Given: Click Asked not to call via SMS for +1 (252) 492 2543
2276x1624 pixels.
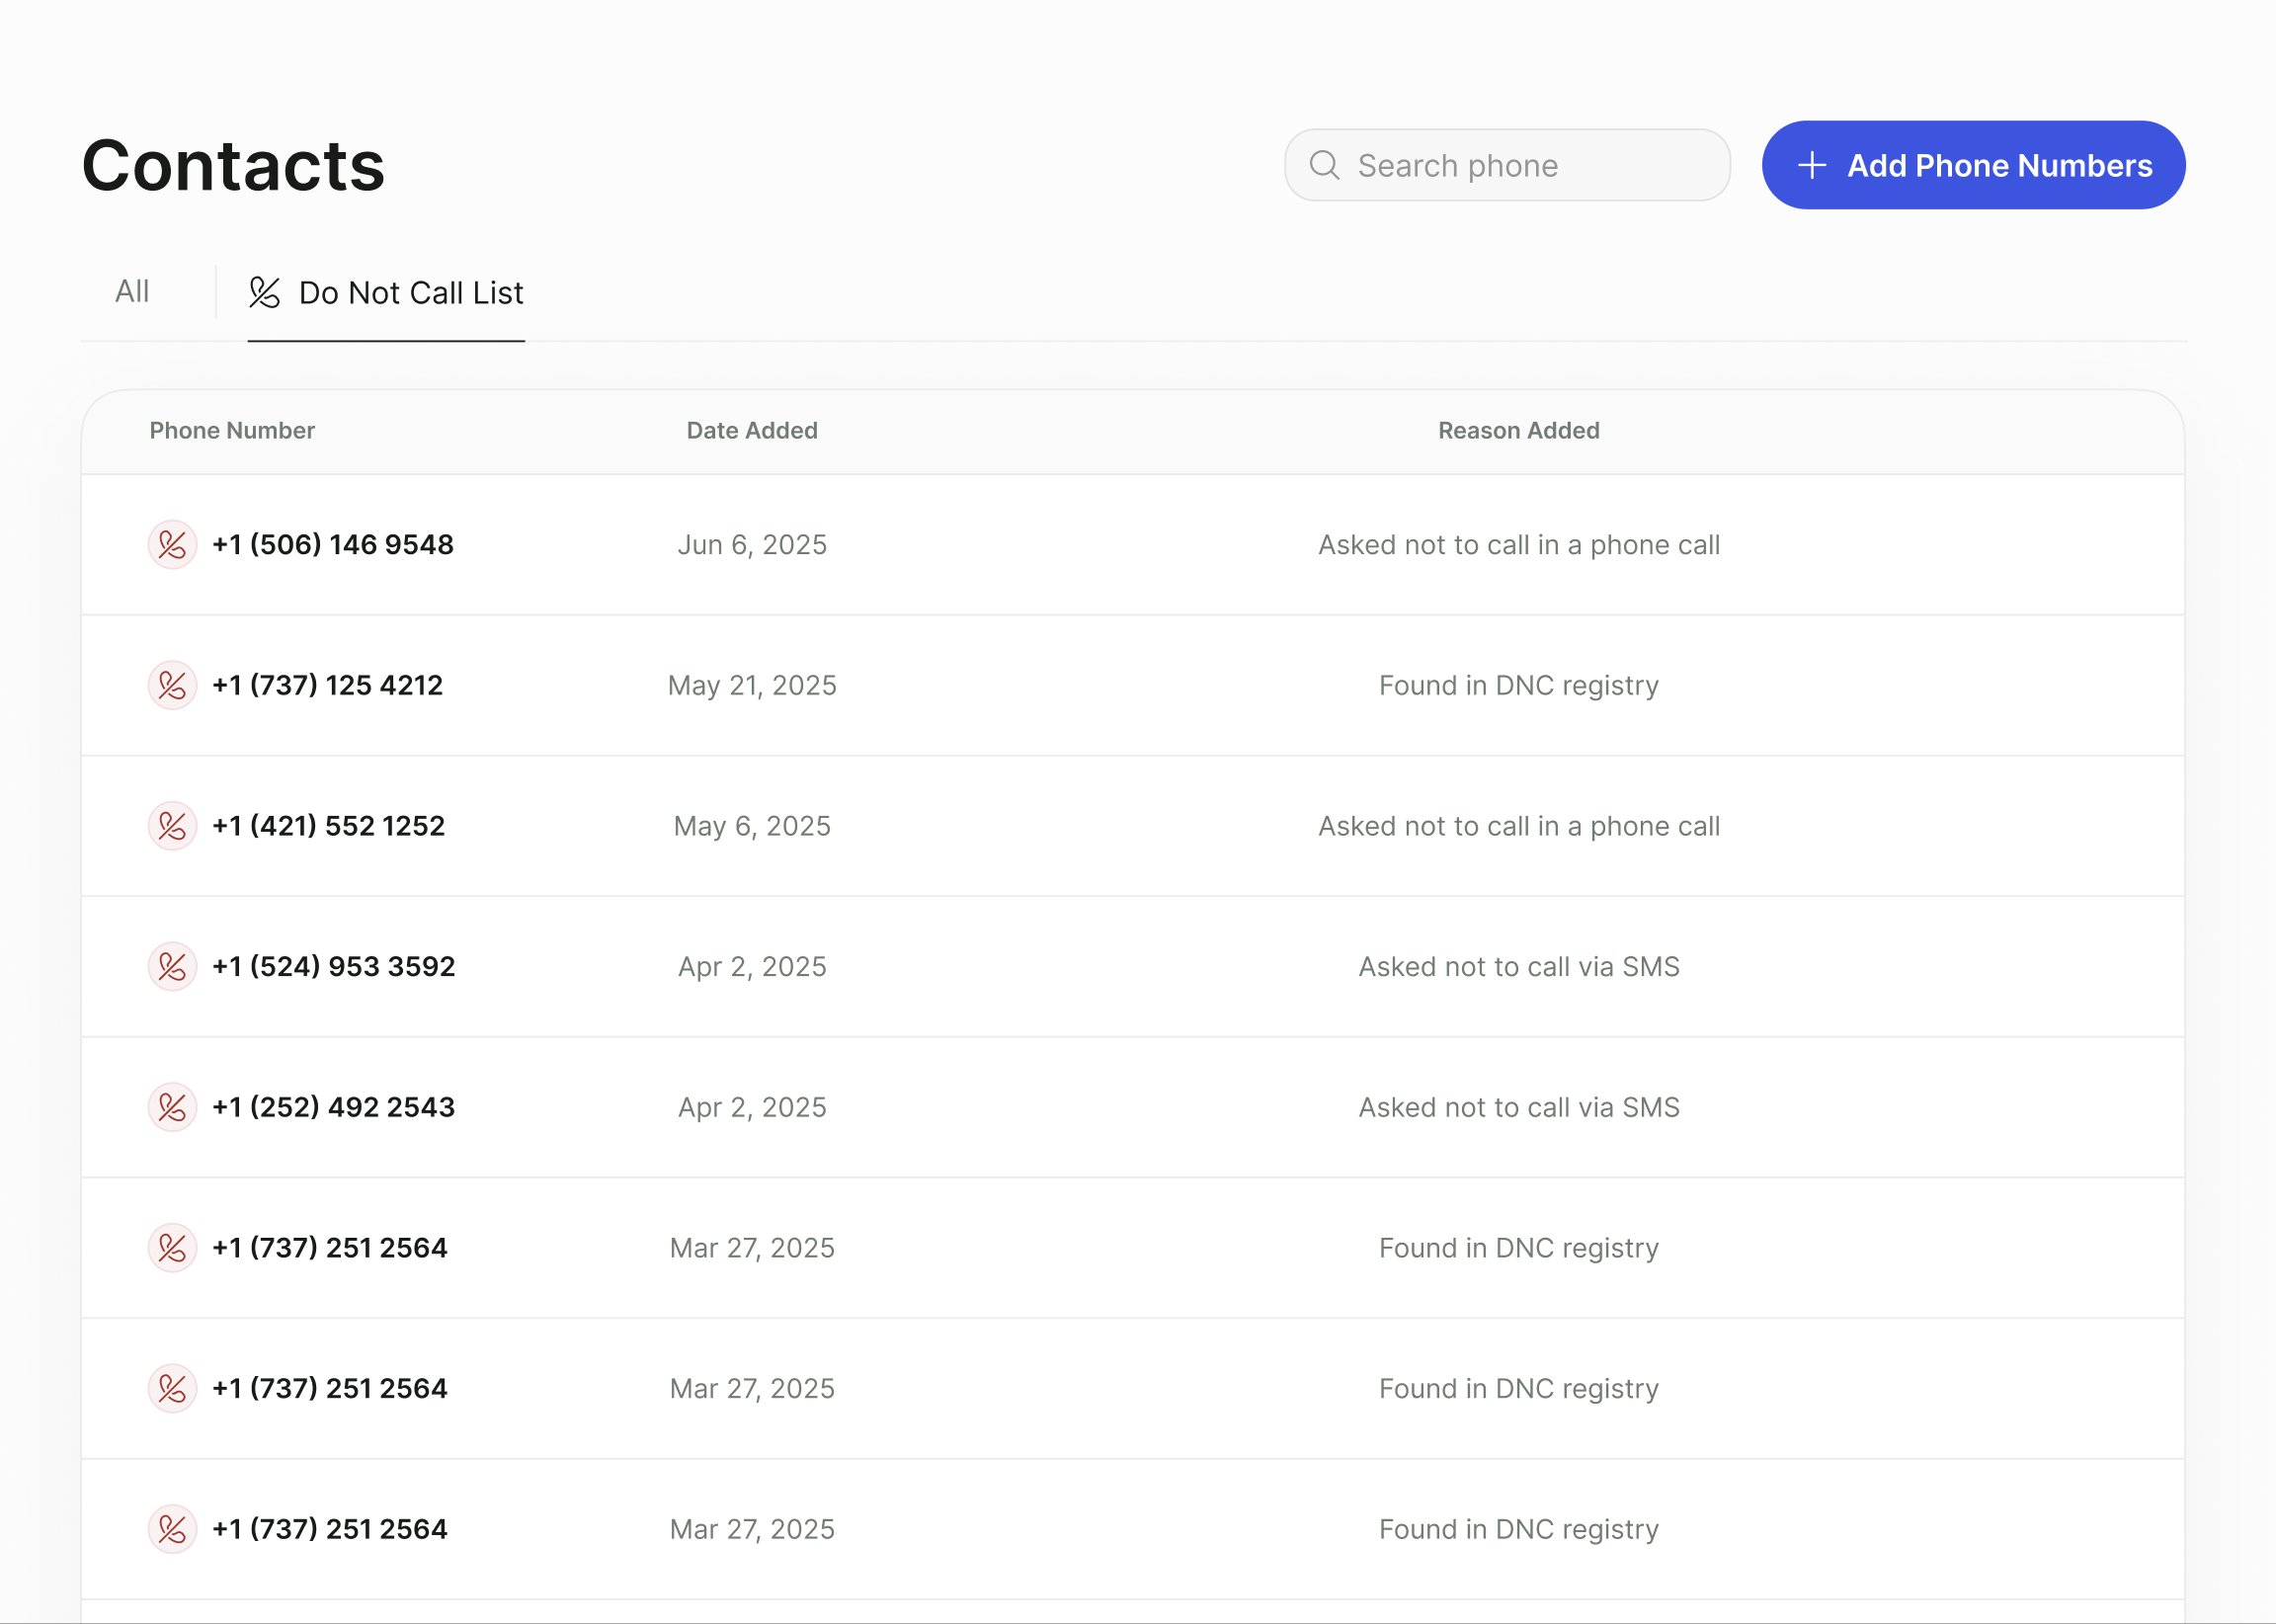Looking at the screenshot, I should tap(1519, 1108).
